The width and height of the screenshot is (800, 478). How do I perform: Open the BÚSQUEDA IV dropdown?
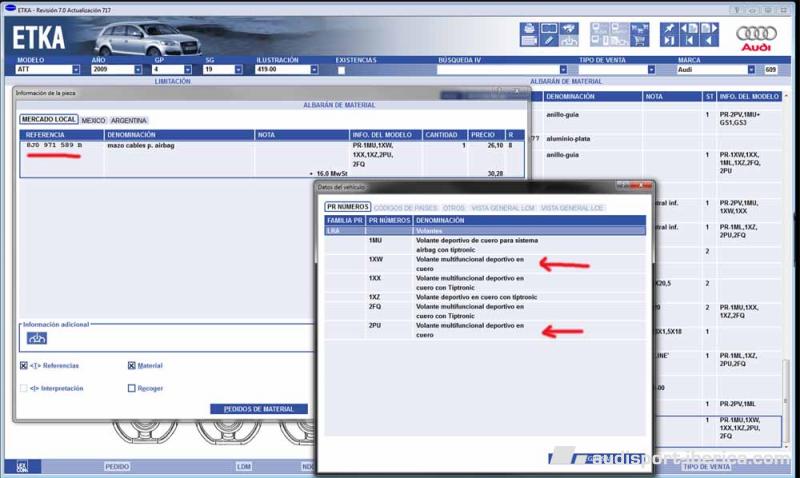click(563, 69)
